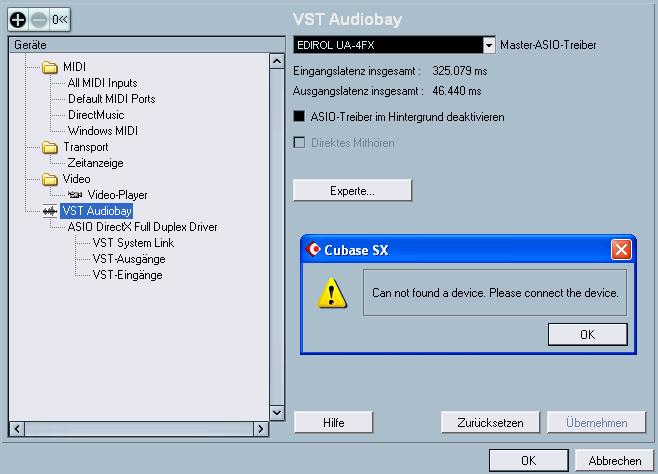The image size is (658, 474).
Task: Select the MIDI folder icon
Action: (50, 67)
